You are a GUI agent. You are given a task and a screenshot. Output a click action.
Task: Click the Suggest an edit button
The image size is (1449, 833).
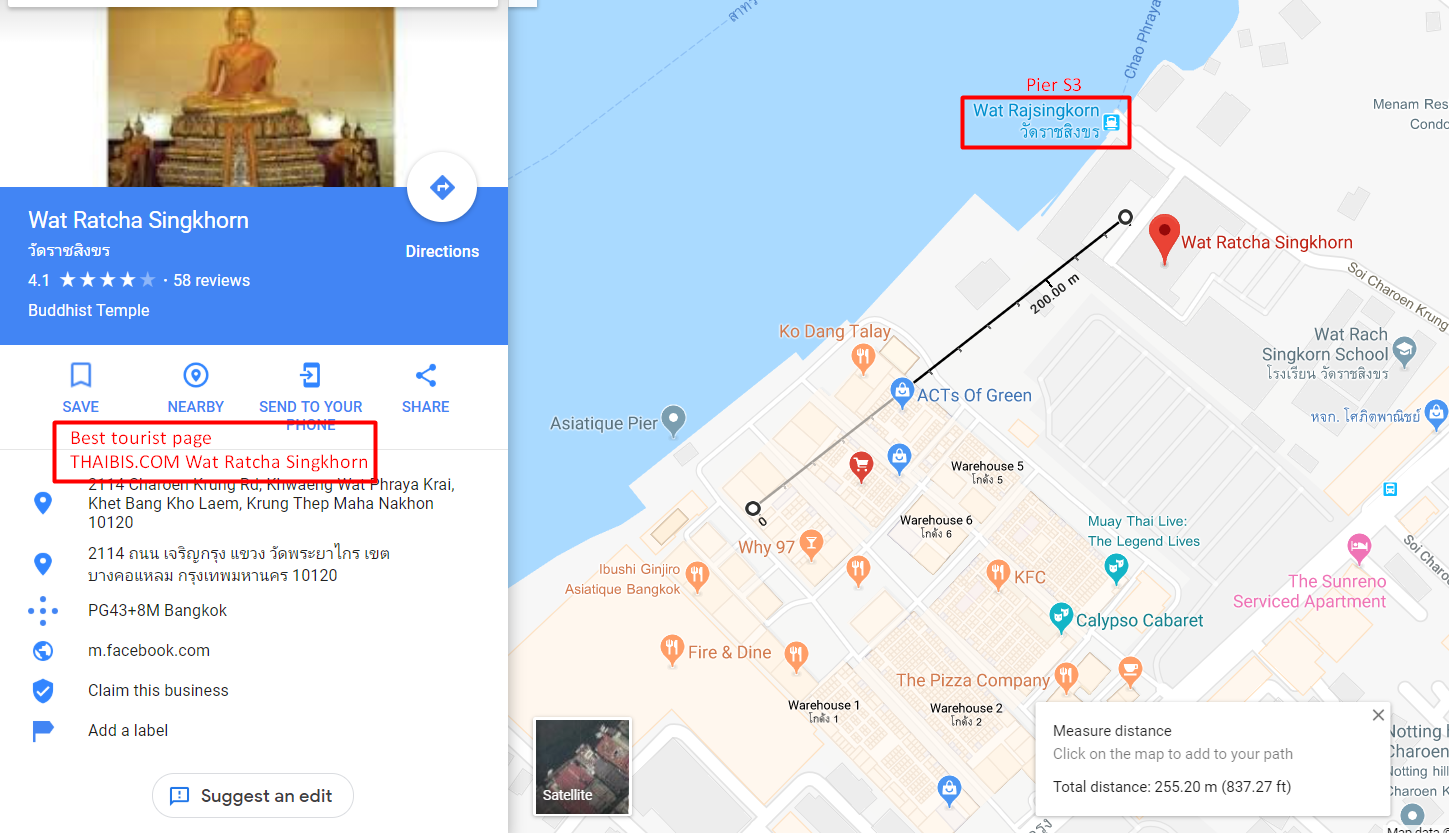(x=253, y=796)
